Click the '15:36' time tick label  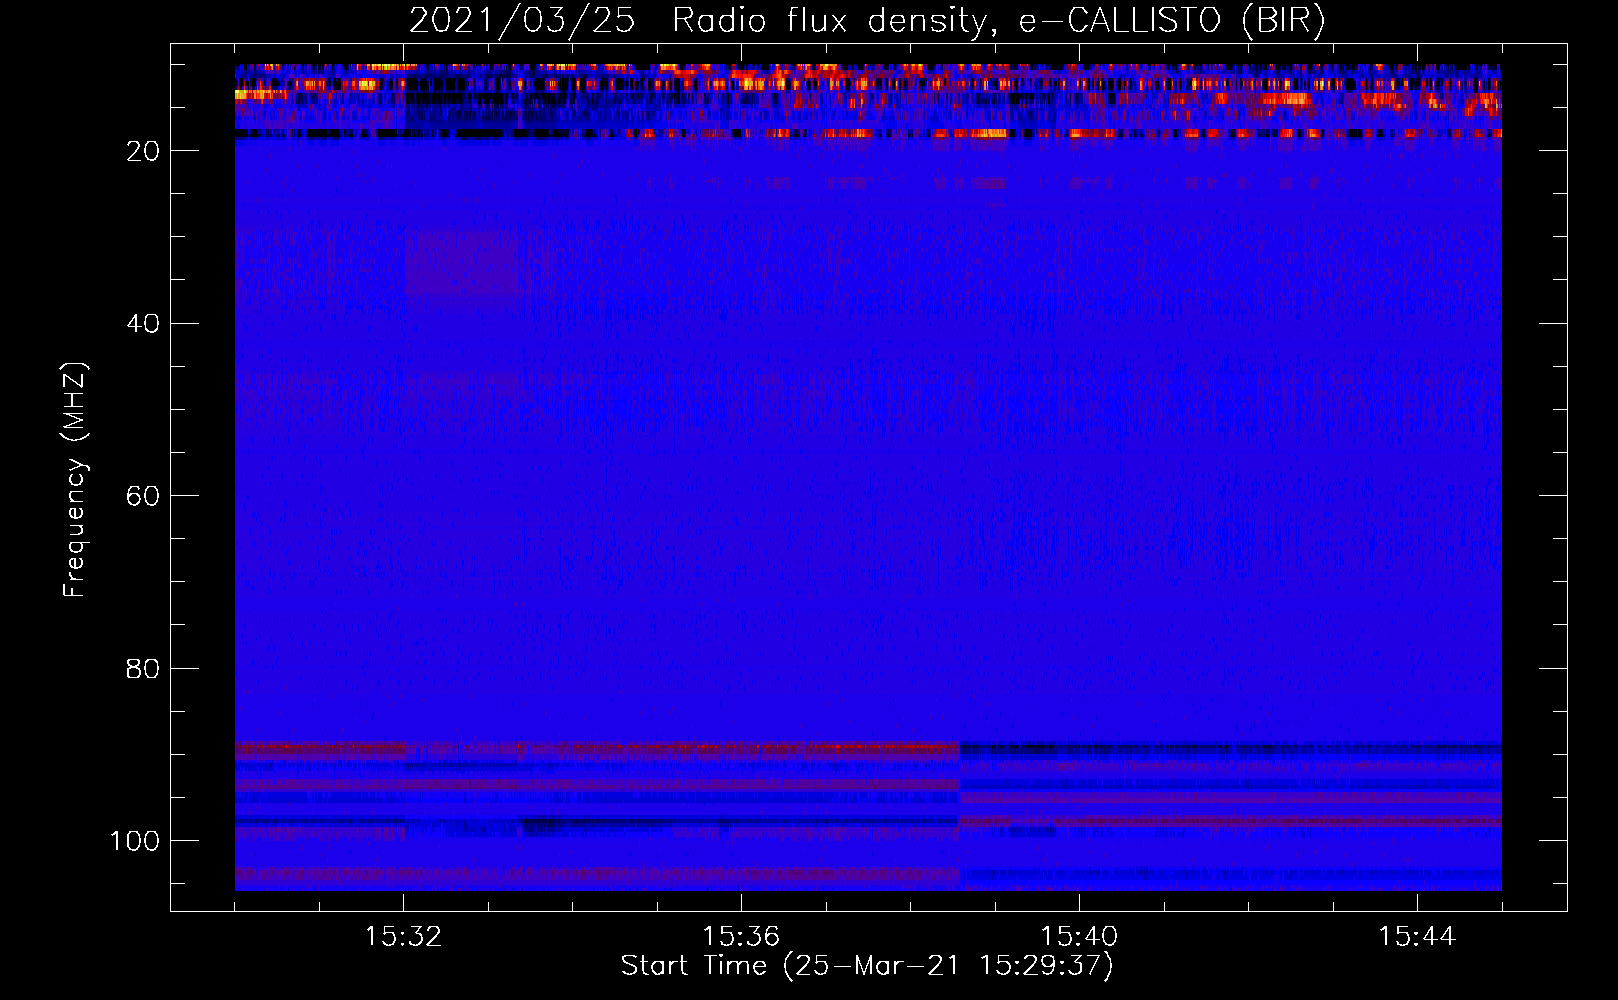point(741,937)
